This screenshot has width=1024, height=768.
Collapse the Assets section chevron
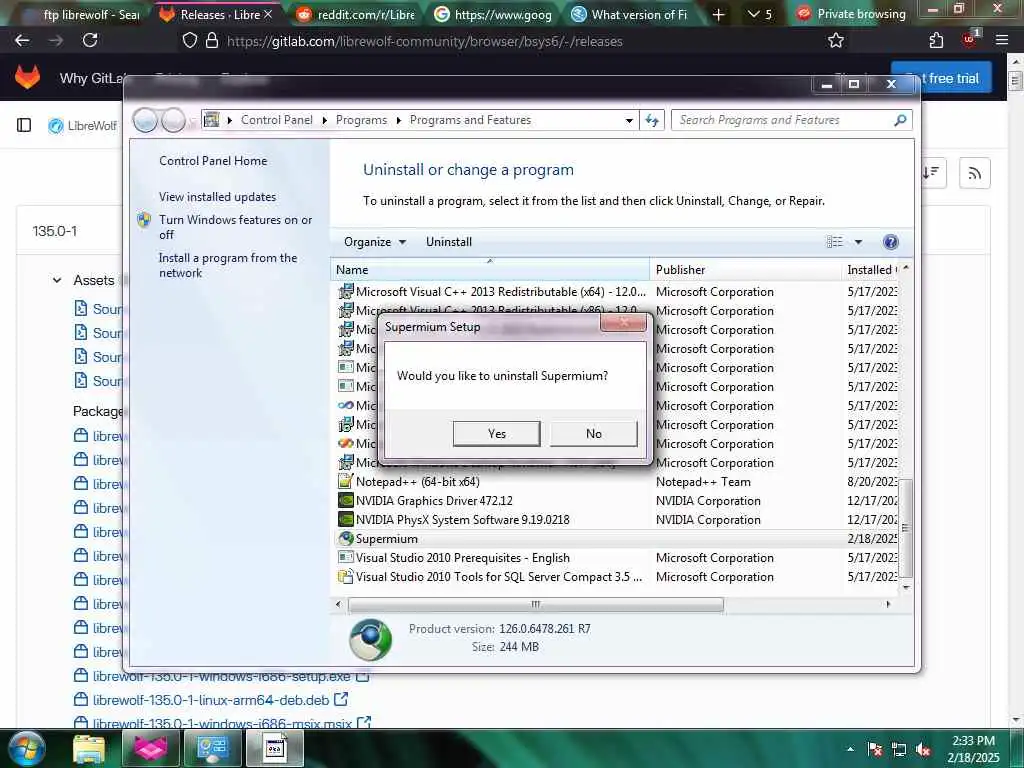(57, 280)
